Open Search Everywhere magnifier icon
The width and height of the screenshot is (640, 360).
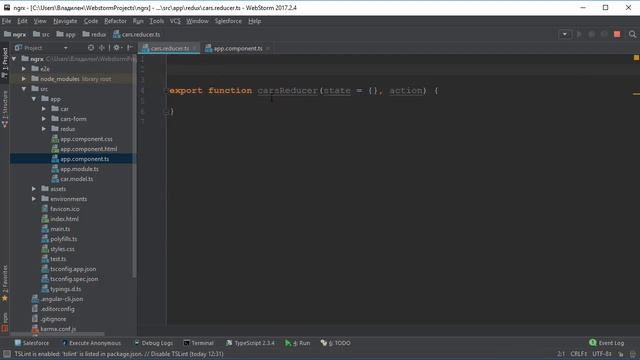632,34
